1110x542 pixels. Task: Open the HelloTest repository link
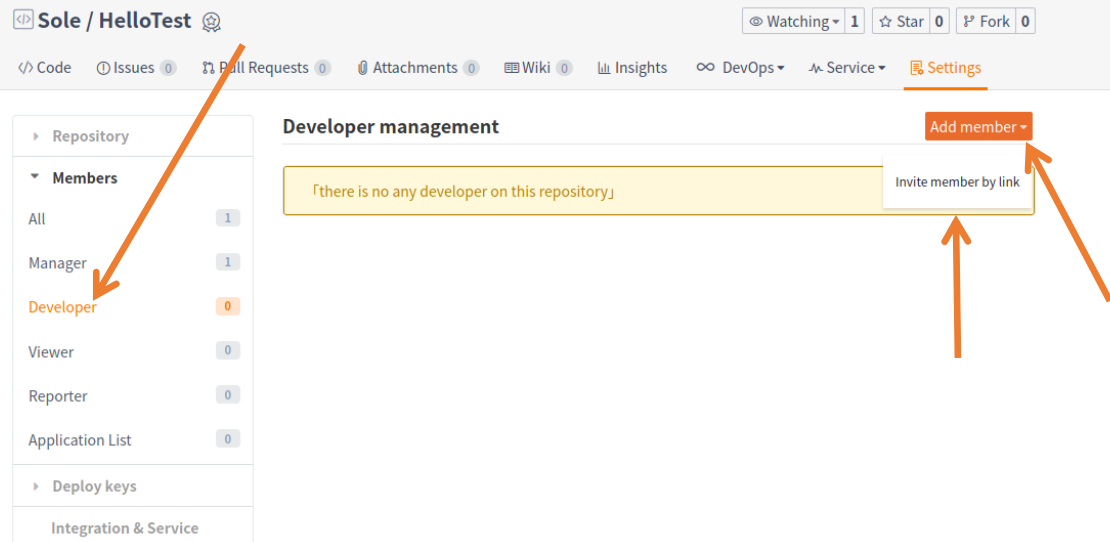pos(145,21)
